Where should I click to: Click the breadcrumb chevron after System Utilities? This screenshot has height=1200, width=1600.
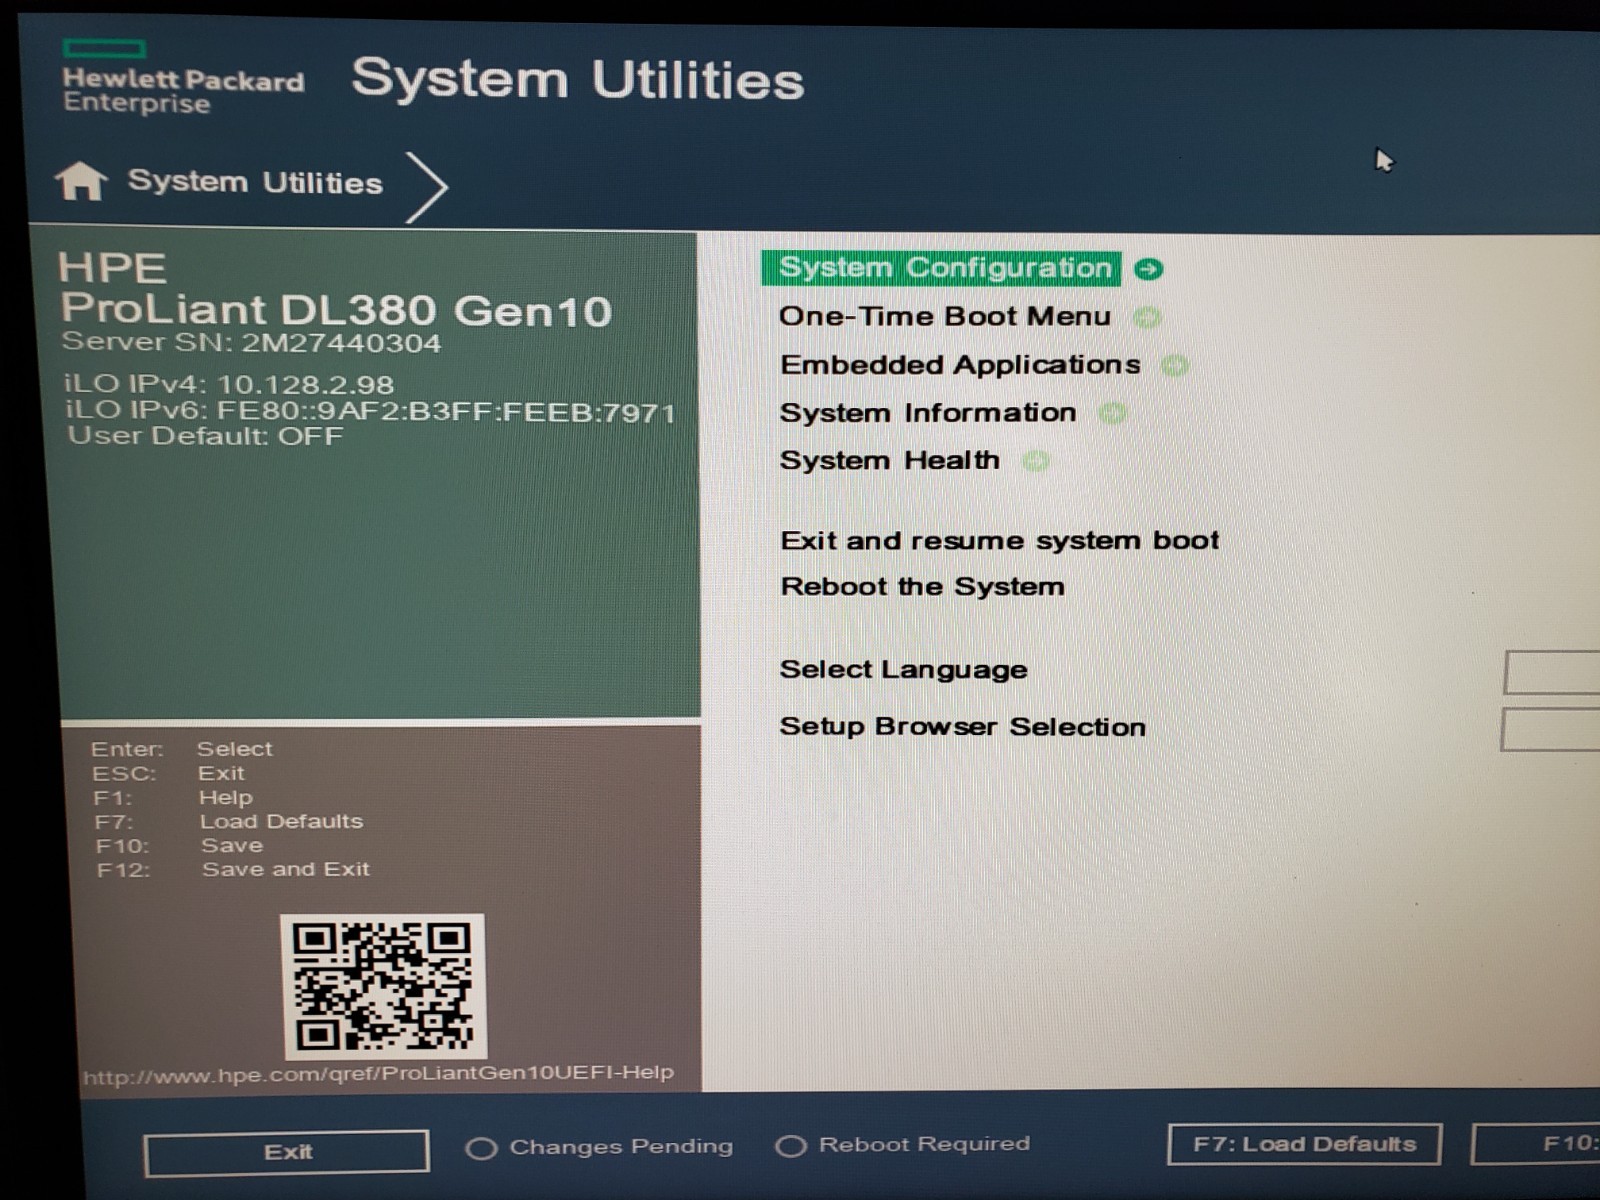428,186
